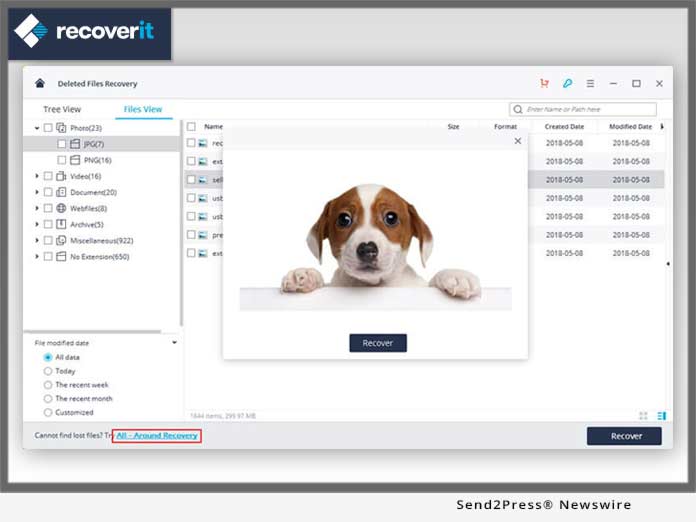
Task: Open the hamburger menu icon
Action: point(590,84)
